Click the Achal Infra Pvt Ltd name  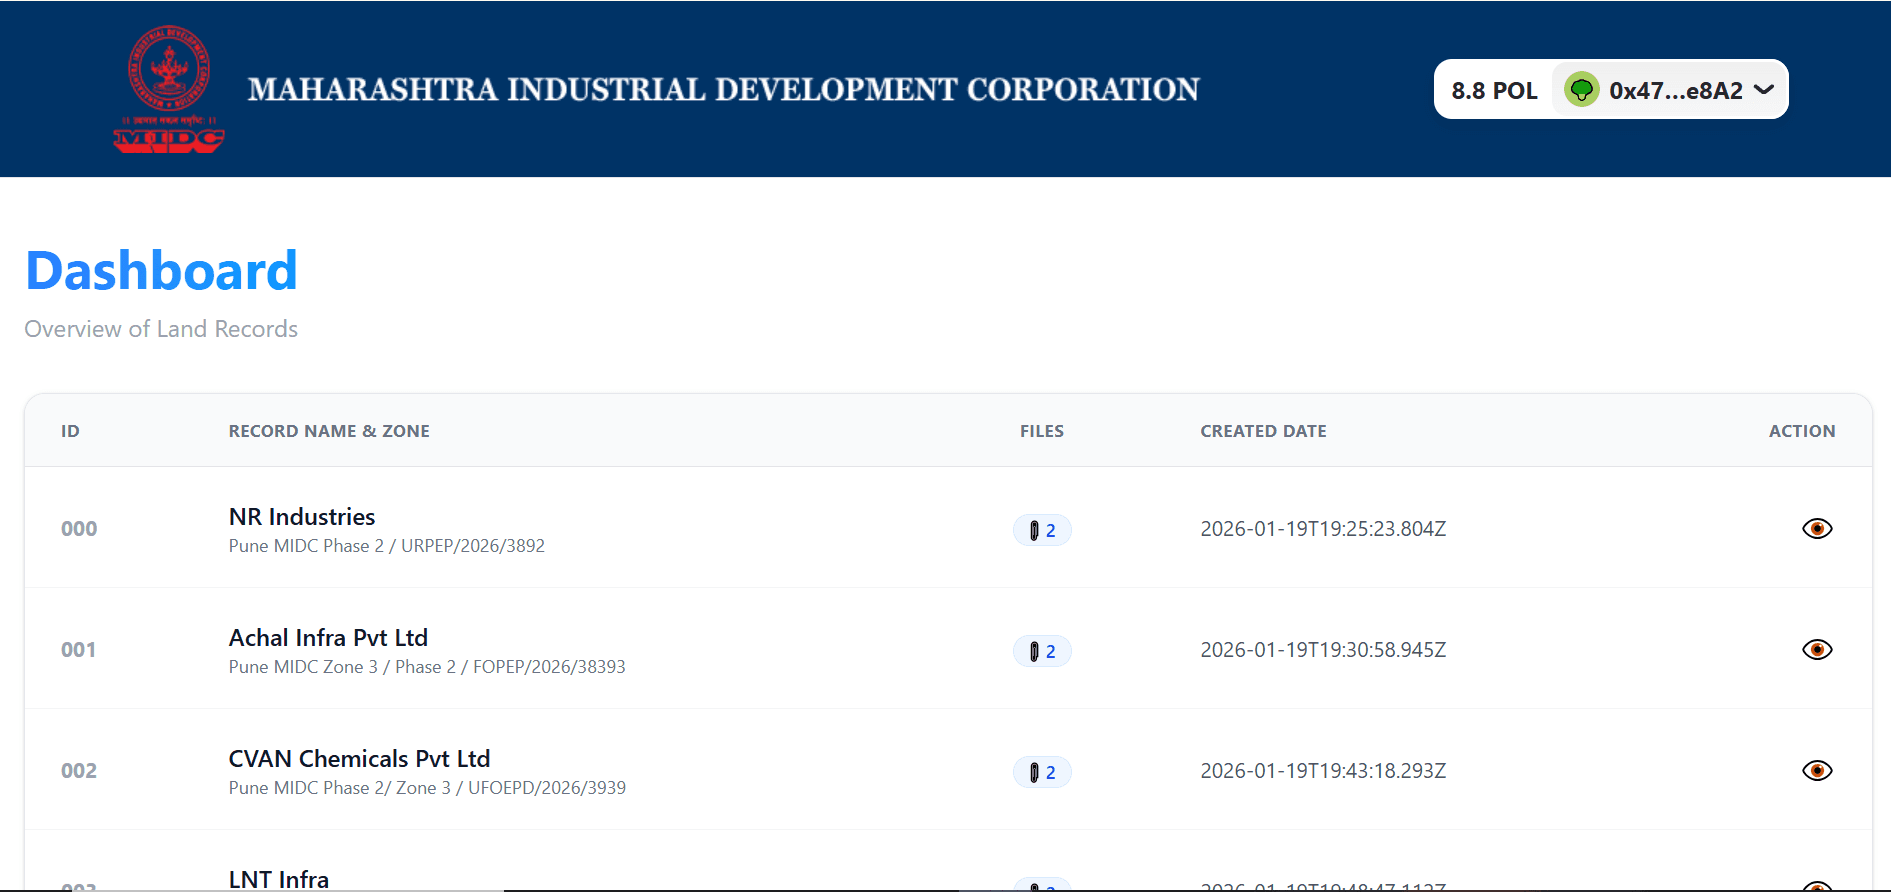[x=328, y=638]
